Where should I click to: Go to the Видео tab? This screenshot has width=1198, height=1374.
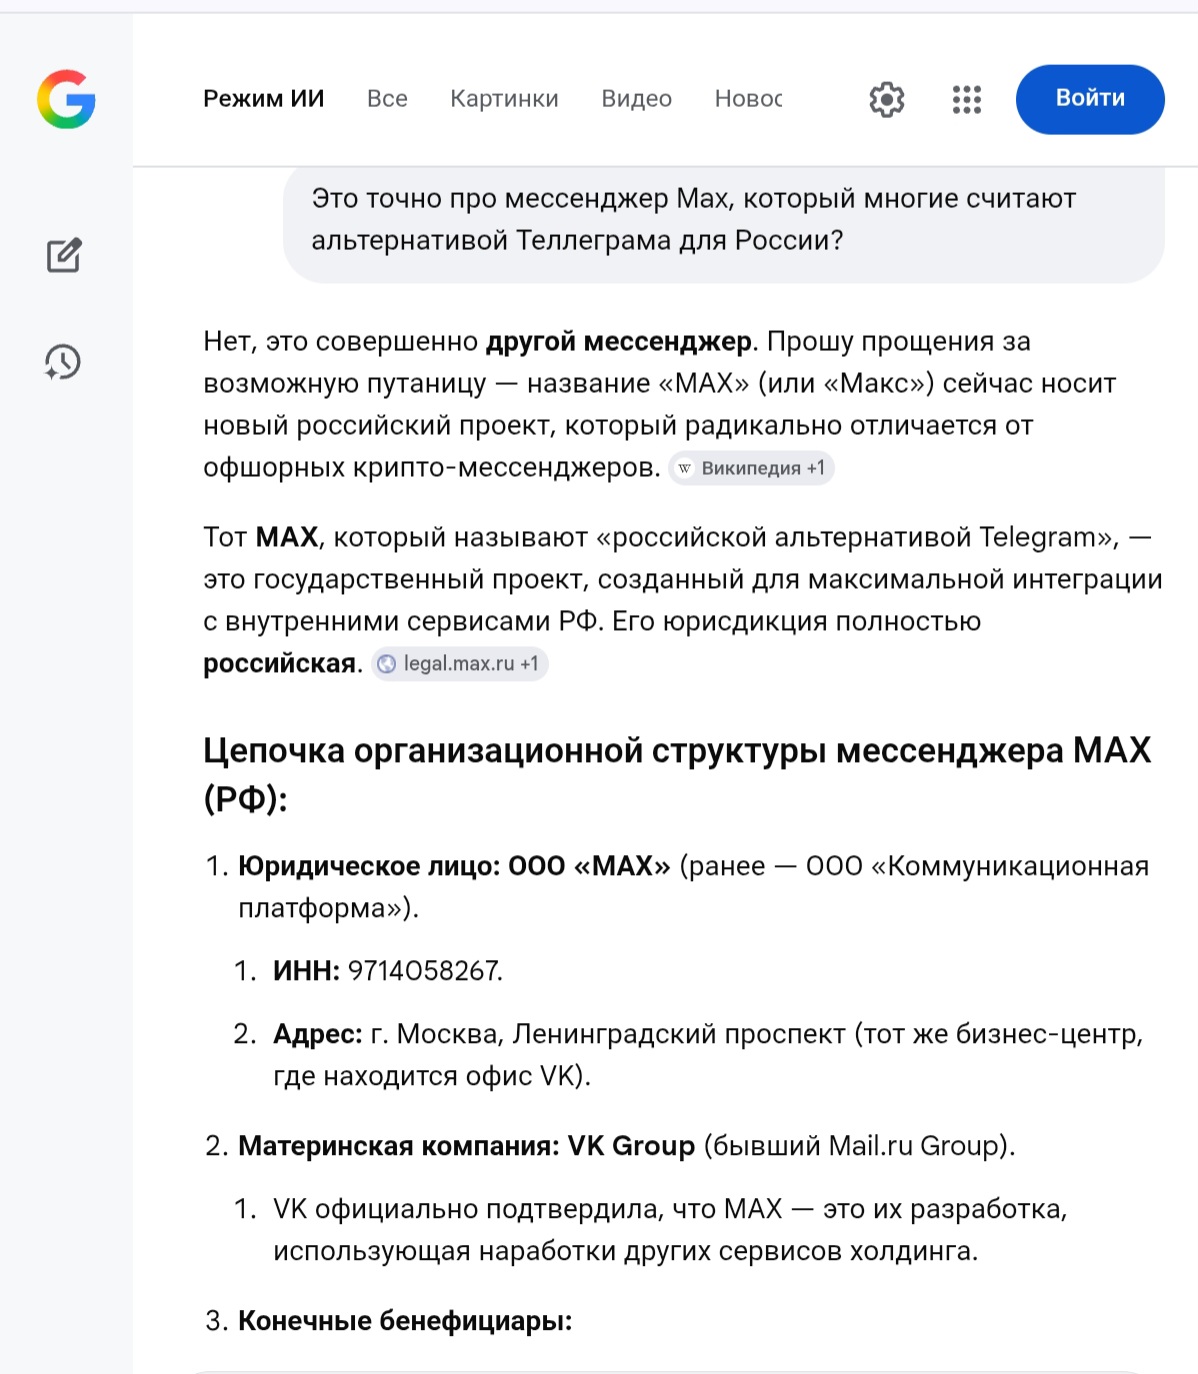click(x=636, y=99)
